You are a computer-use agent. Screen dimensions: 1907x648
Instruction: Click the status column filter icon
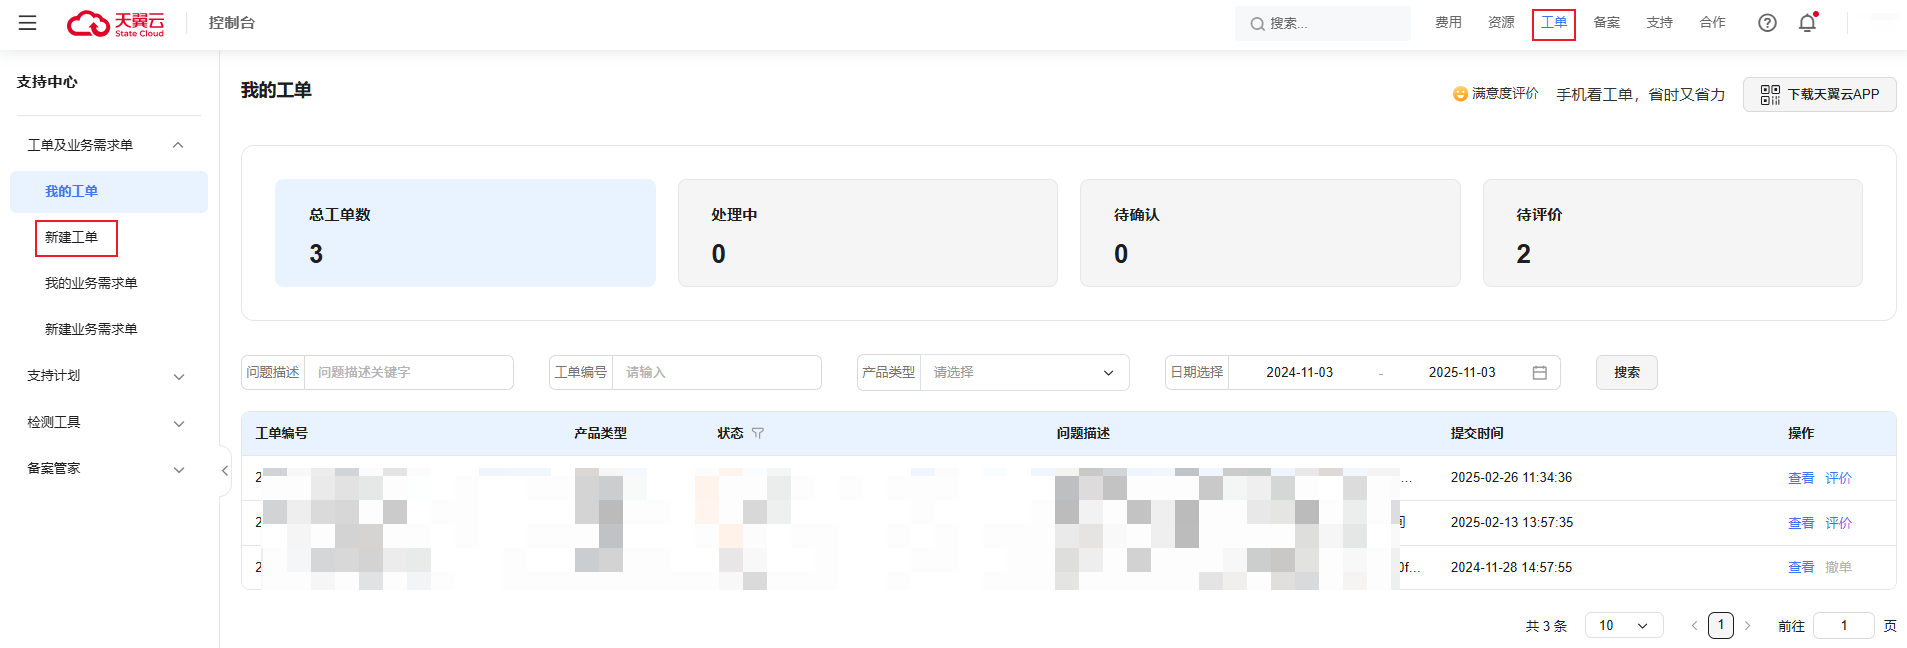coord(758,433)
